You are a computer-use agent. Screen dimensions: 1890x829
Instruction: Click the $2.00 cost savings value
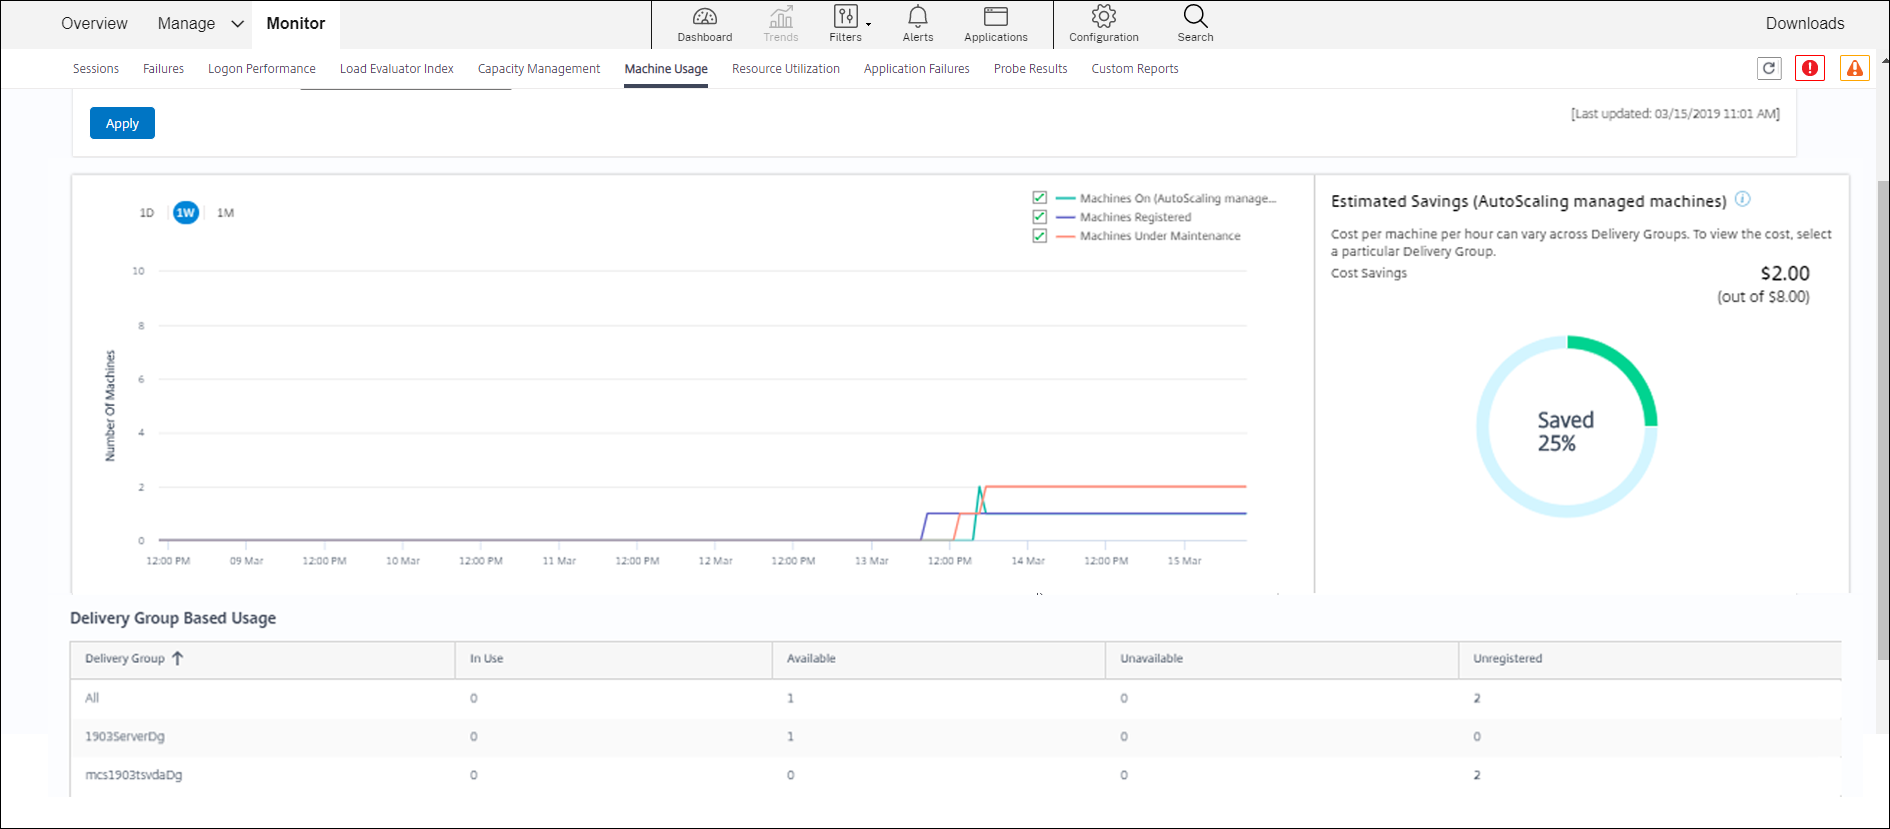(1785, 273)
